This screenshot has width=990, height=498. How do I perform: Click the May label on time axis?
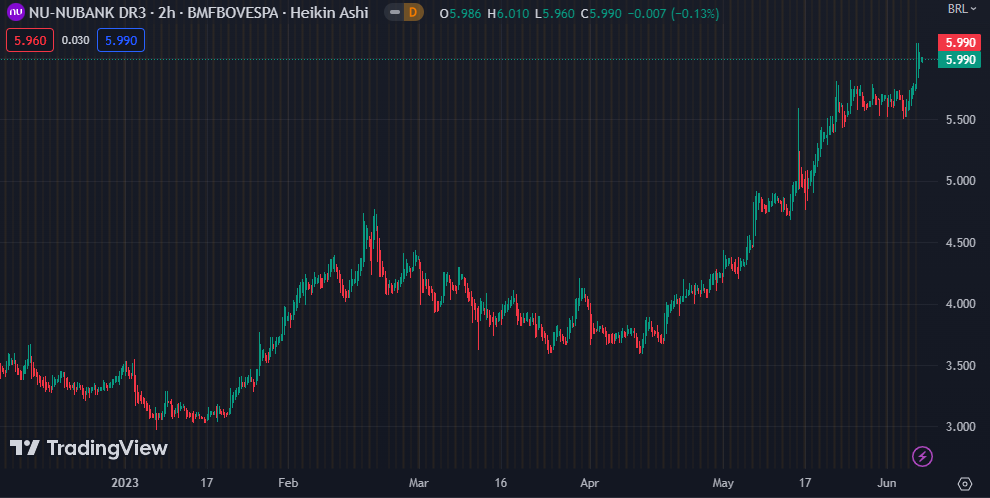[x=723, y=483]
